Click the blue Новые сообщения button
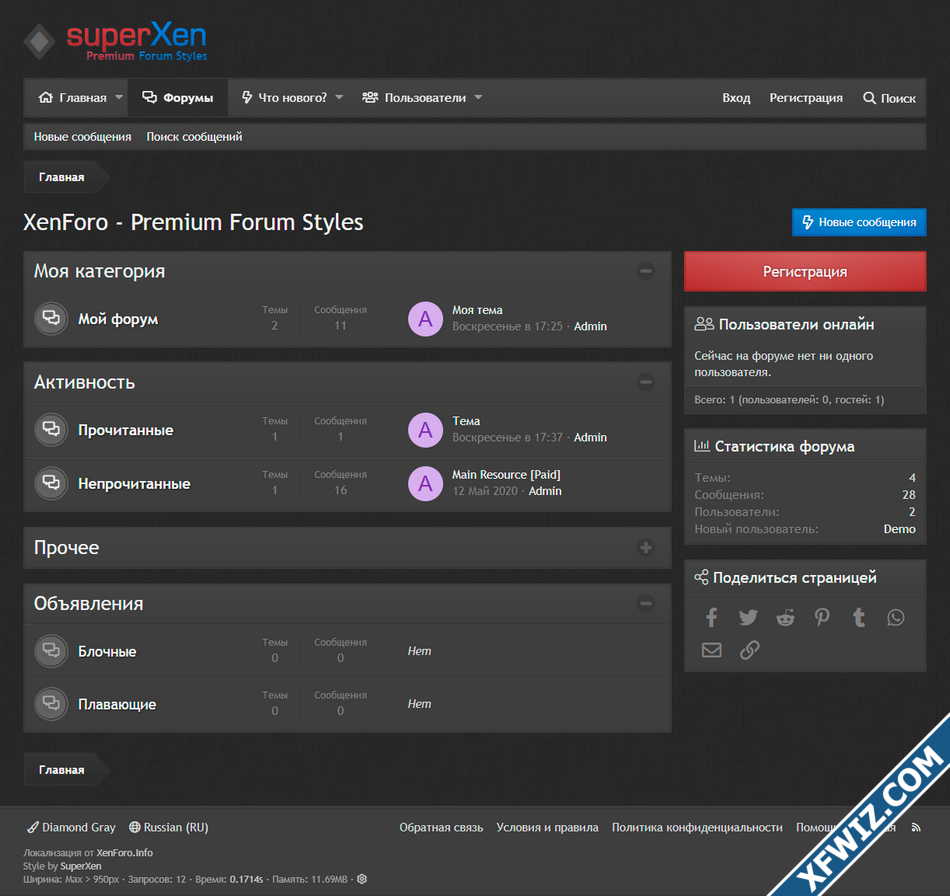 pos(859,222)
